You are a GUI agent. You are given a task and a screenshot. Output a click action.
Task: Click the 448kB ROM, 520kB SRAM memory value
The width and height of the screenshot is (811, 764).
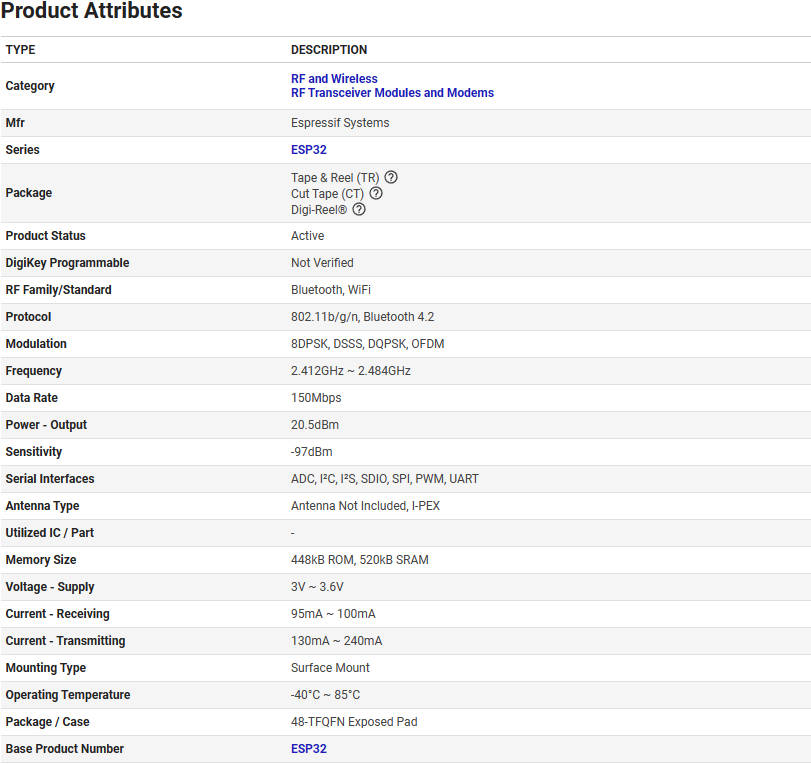point(359,560)
